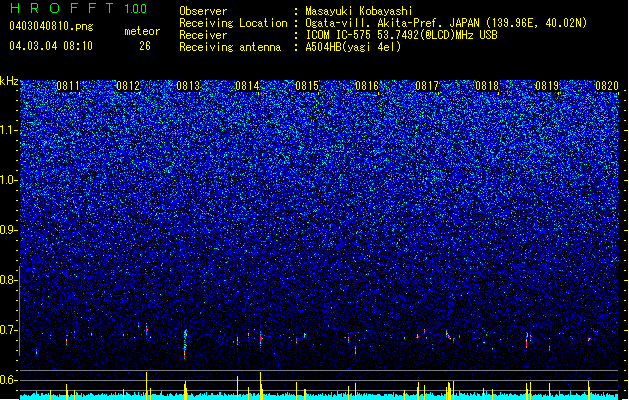
Task: Click the Observer label
Action: [203, 11]
